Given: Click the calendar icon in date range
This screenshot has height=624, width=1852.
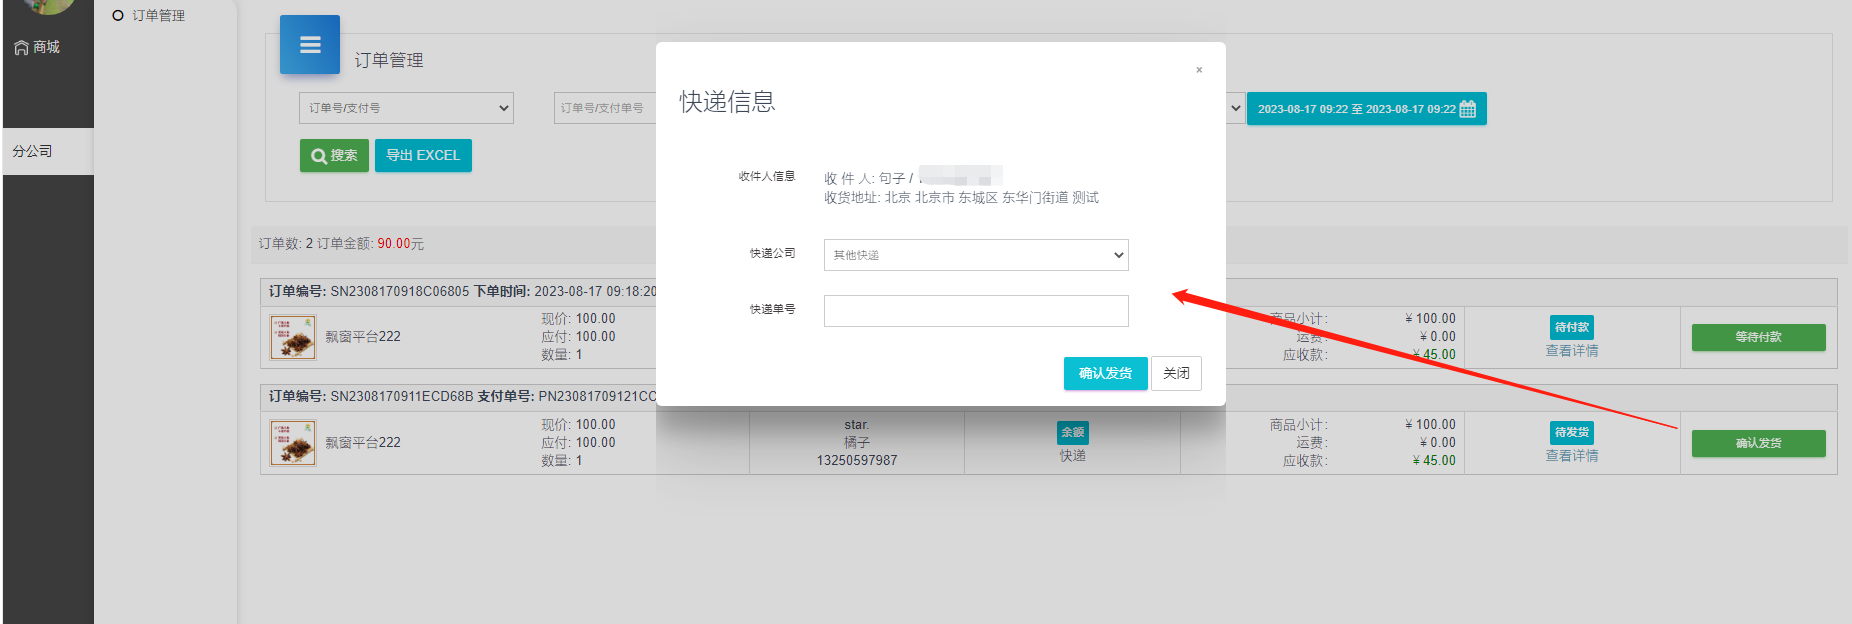Looking at the screenshot, I should [1468, 109].
